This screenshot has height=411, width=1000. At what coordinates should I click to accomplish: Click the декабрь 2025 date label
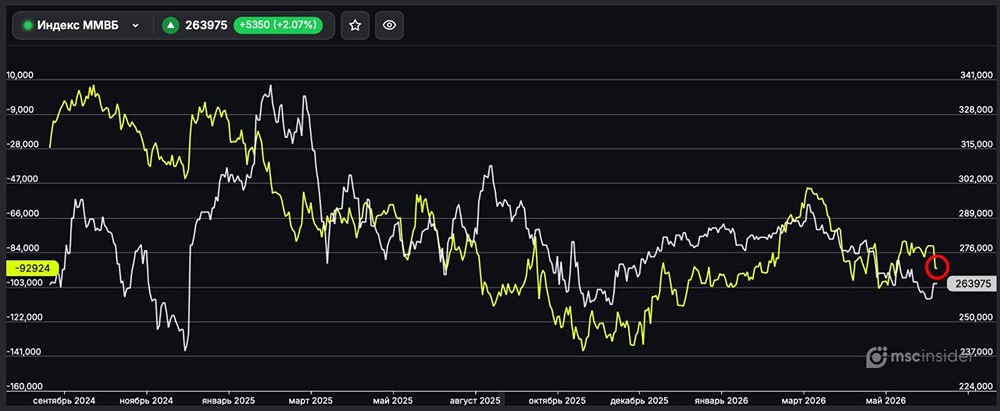[640, 400]
